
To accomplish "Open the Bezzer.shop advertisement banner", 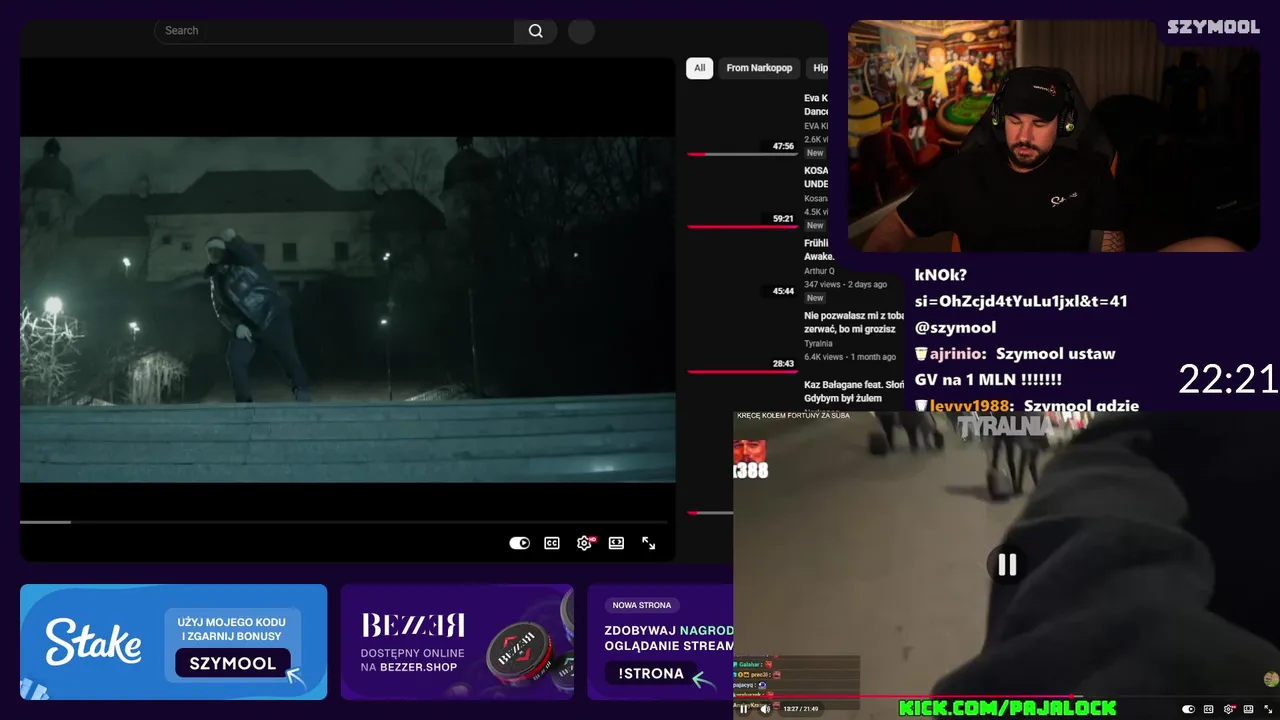I will pos(457,642).
